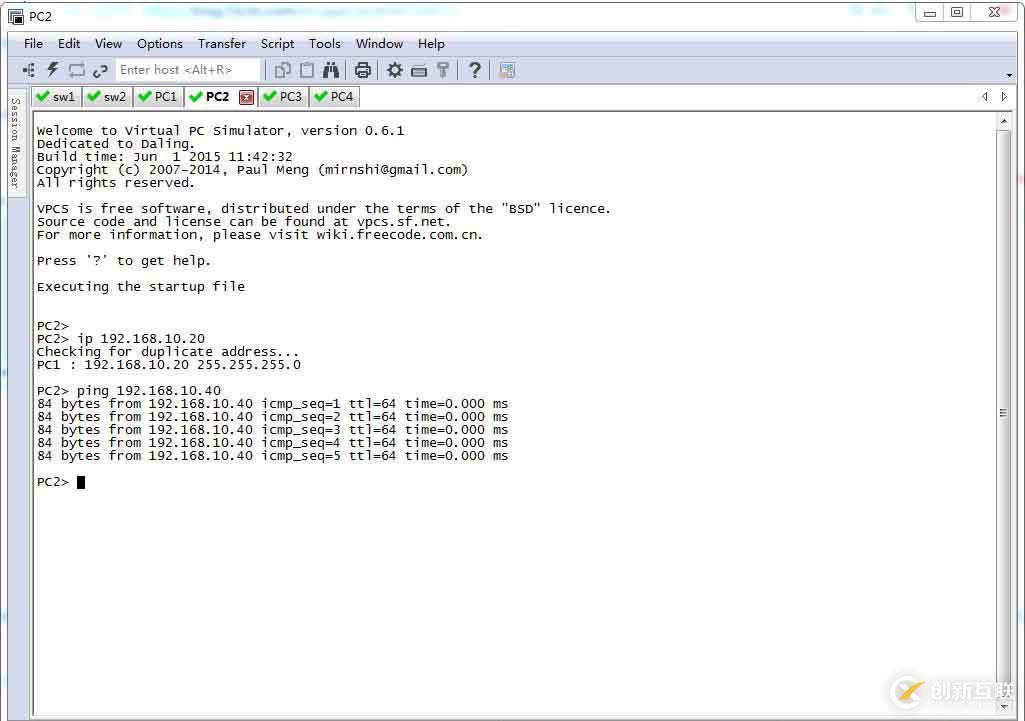Open the Tools menu

pos(324,44)
